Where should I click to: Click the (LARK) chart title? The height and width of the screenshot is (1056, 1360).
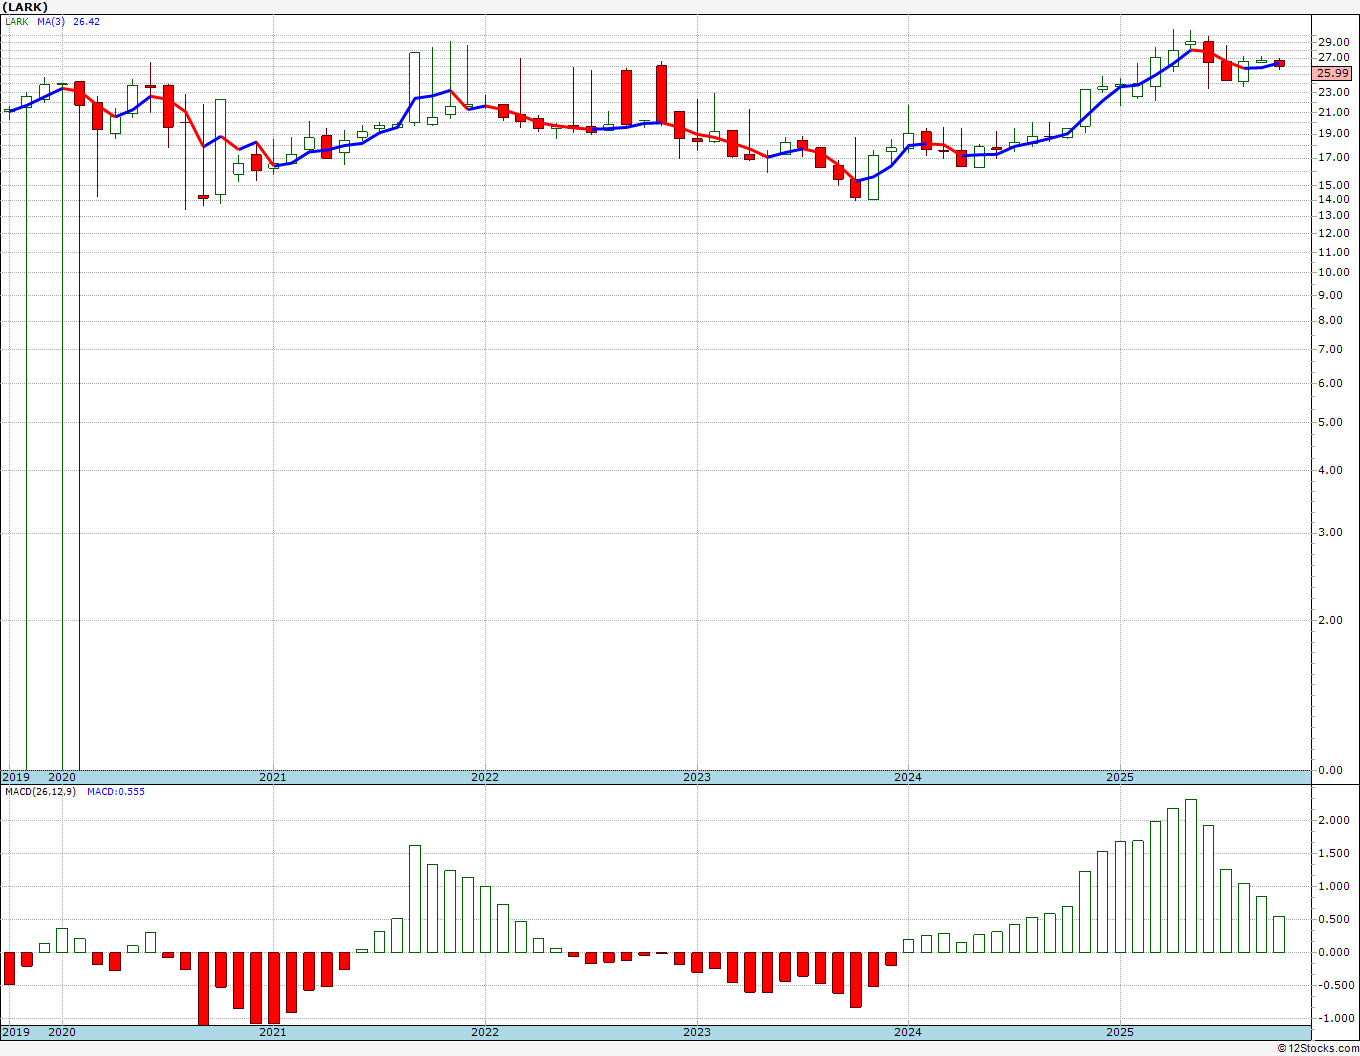pyautogui.click(x=26, y=7)
